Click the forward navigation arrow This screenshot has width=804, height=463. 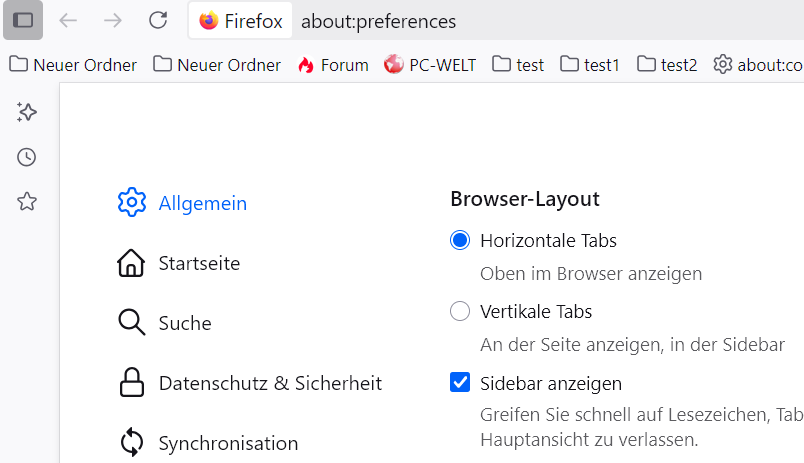coord(113,20)
